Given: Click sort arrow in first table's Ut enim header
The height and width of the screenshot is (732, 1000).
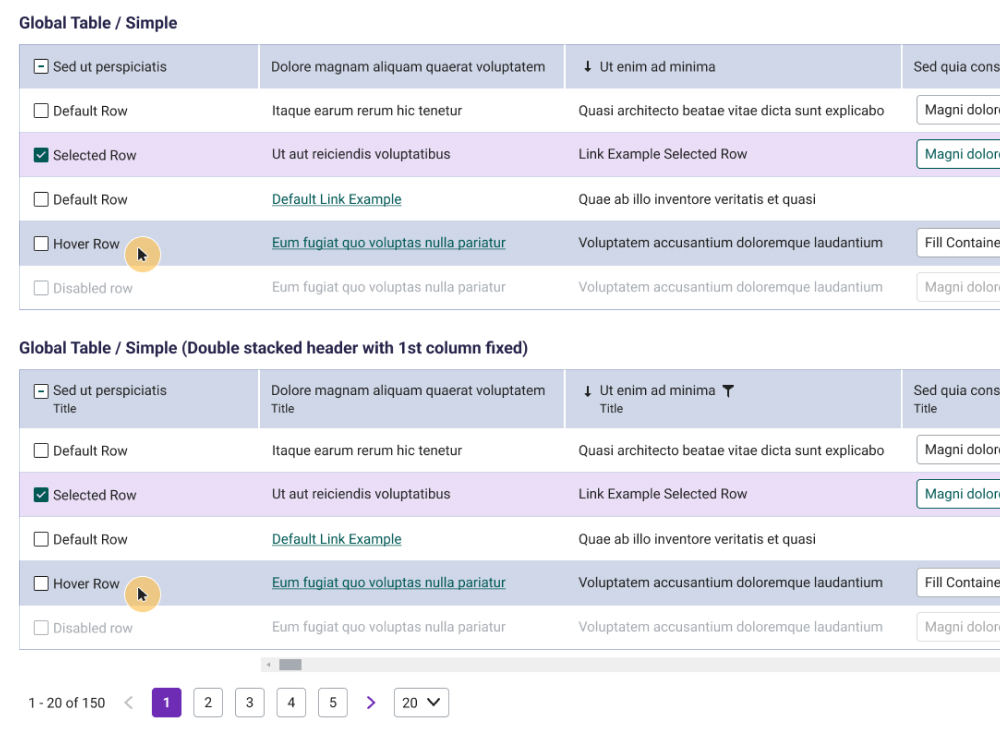Looking at the screenshot, I should pos(587,67).
